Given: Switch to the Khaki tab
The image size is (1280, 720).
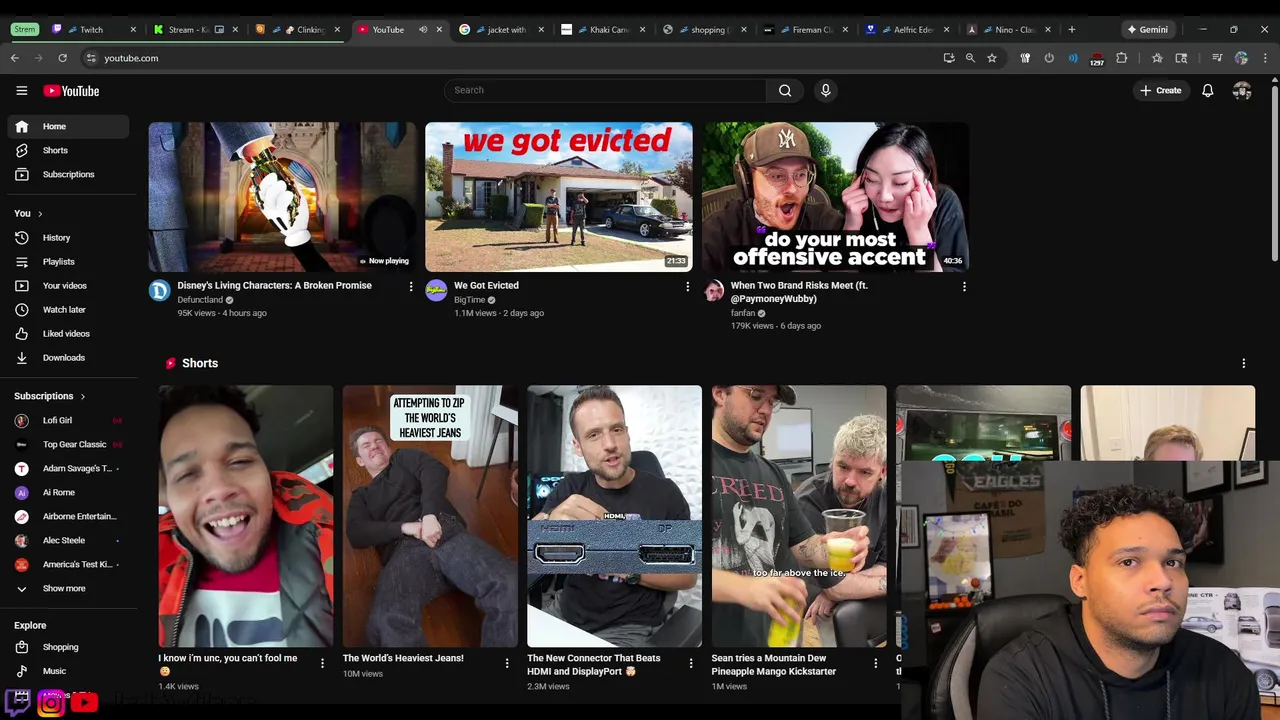Looking at the screenshot, I should [601, 30].
